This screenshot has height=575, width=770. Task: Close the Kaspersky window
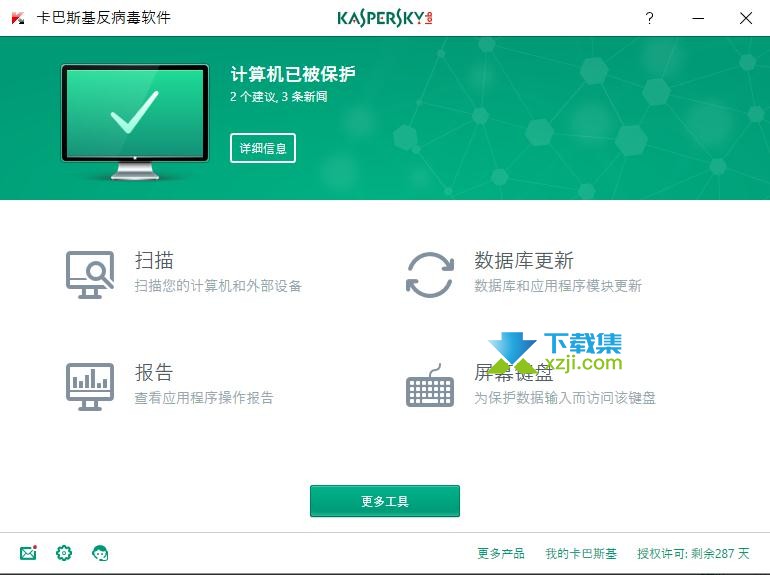coord(745,19)
